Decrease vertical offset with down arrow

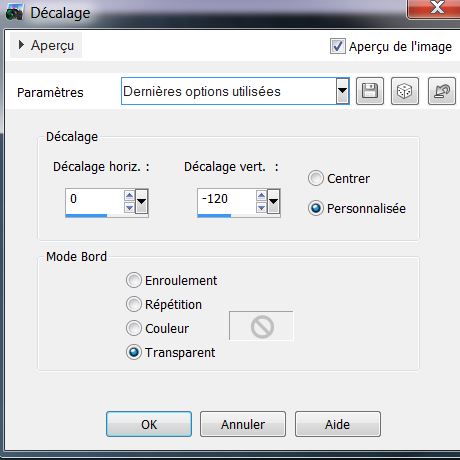click(x=261, y=208)
